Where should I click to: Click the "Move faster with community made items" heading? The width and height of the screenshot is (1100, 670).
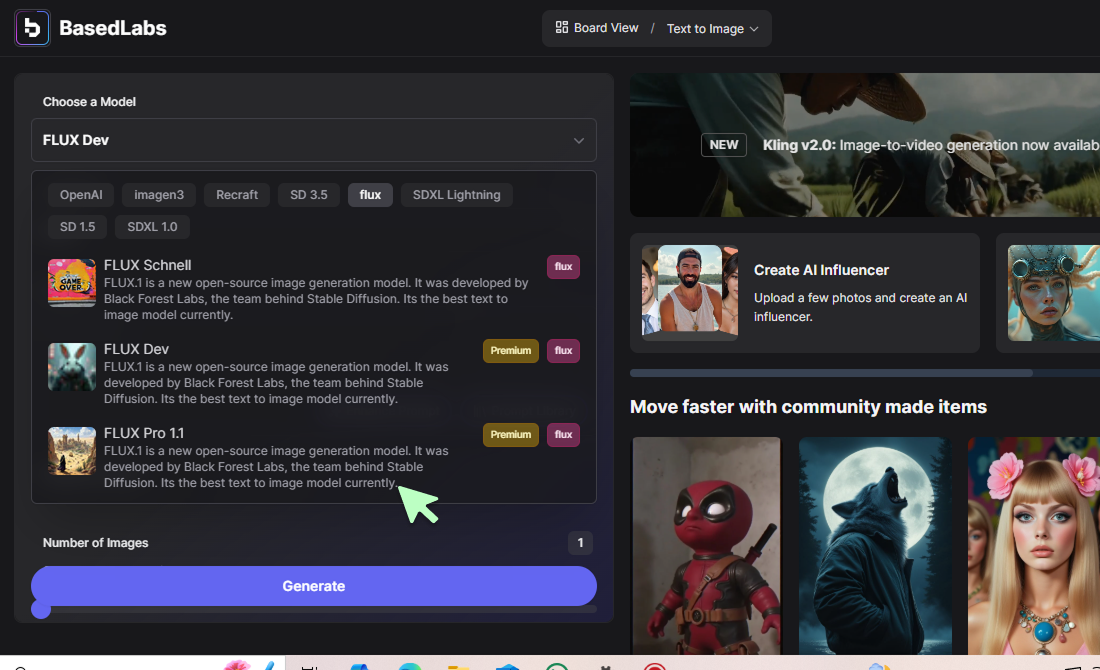click(x=808, y=407)
